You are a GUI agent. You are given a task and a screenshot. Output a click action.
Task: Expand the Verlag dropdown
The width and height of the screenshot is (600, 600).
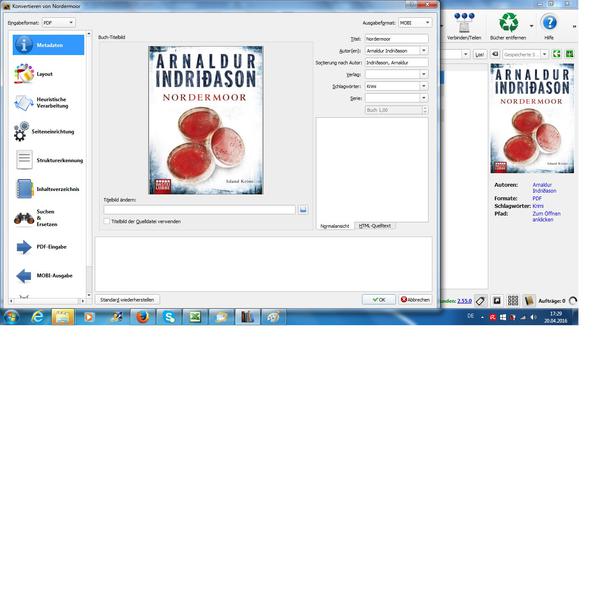point(424,74)
